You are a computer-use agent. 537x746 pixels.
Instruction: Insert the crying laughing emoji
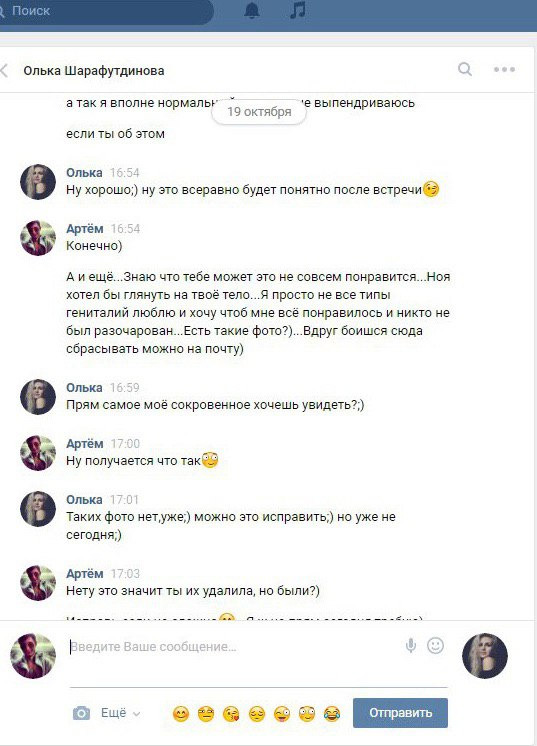coord(332,714)
